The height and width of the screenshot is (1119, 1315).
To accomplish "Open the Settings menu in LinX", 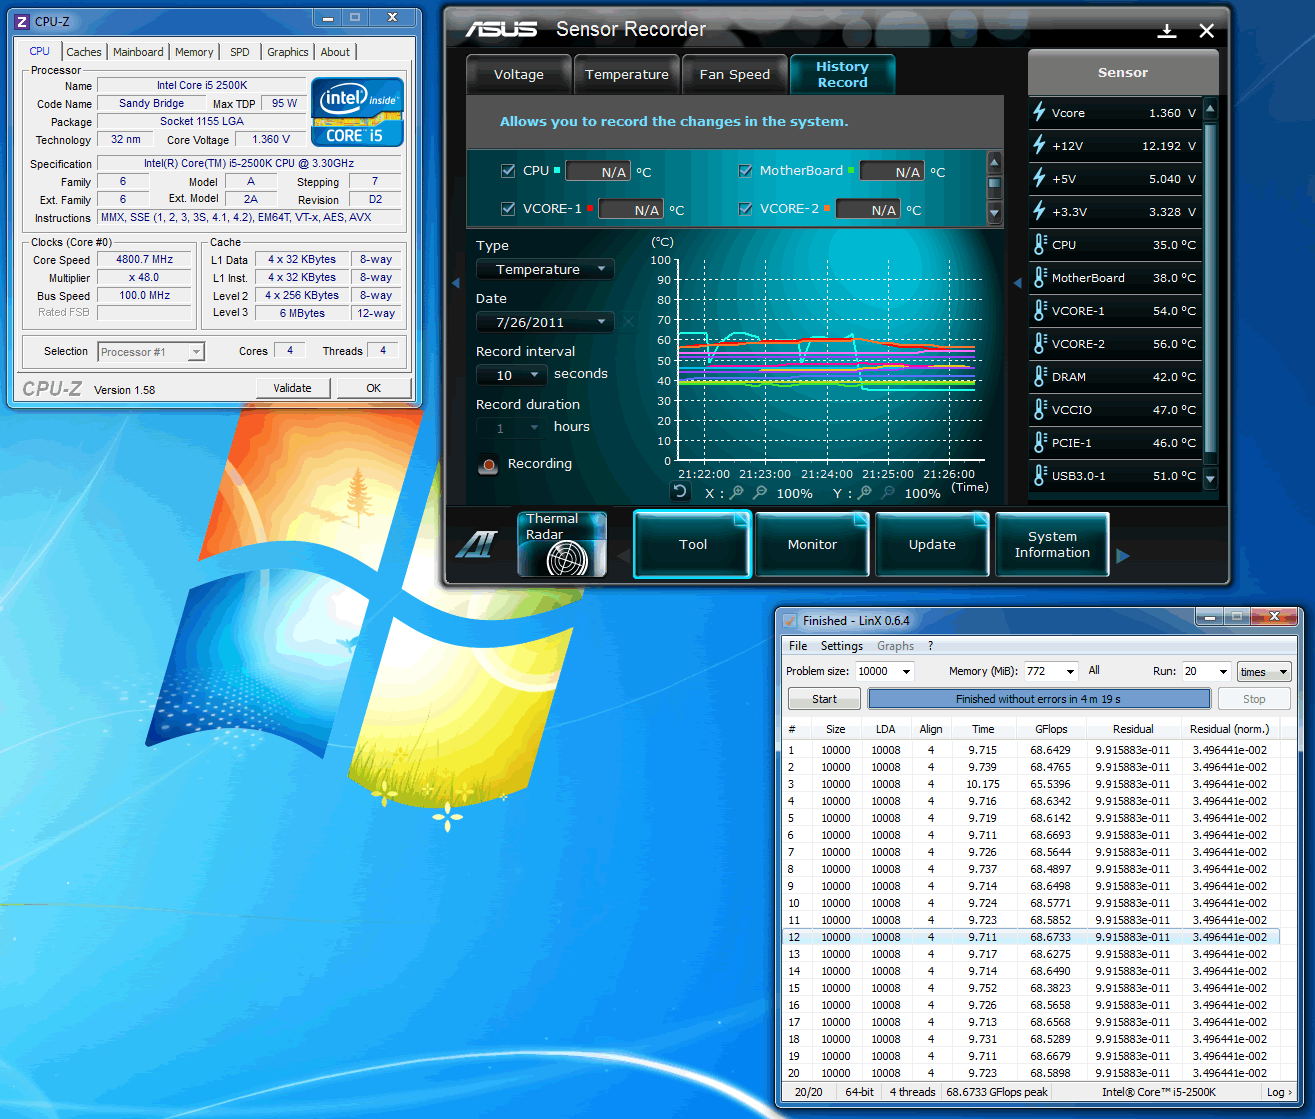I will point(841,646).
